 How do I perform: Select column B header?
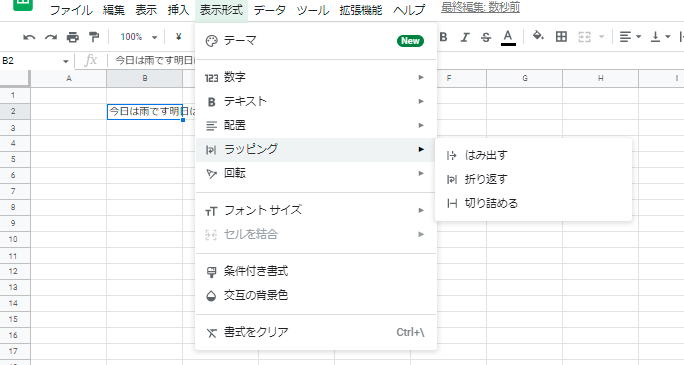point(144,78)
